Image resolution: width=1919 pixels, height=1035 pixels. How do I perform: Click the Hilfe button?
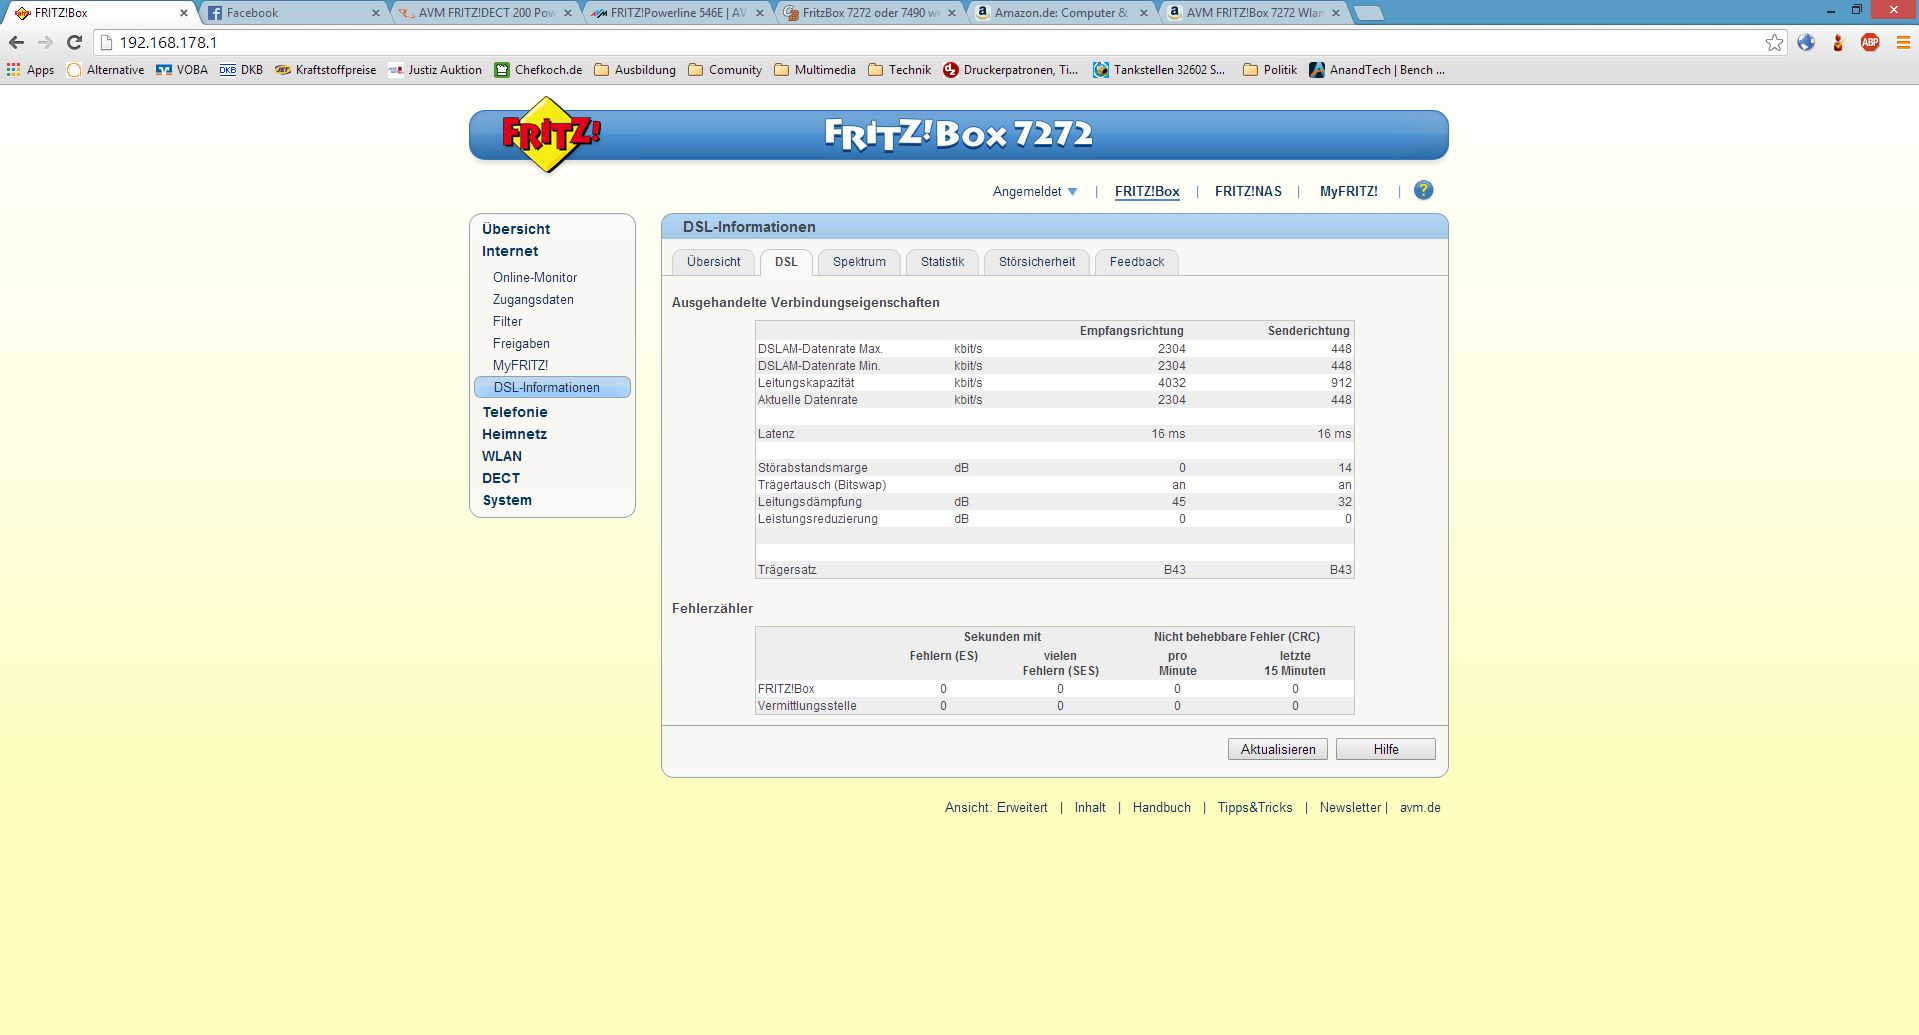click(1386, 749)
